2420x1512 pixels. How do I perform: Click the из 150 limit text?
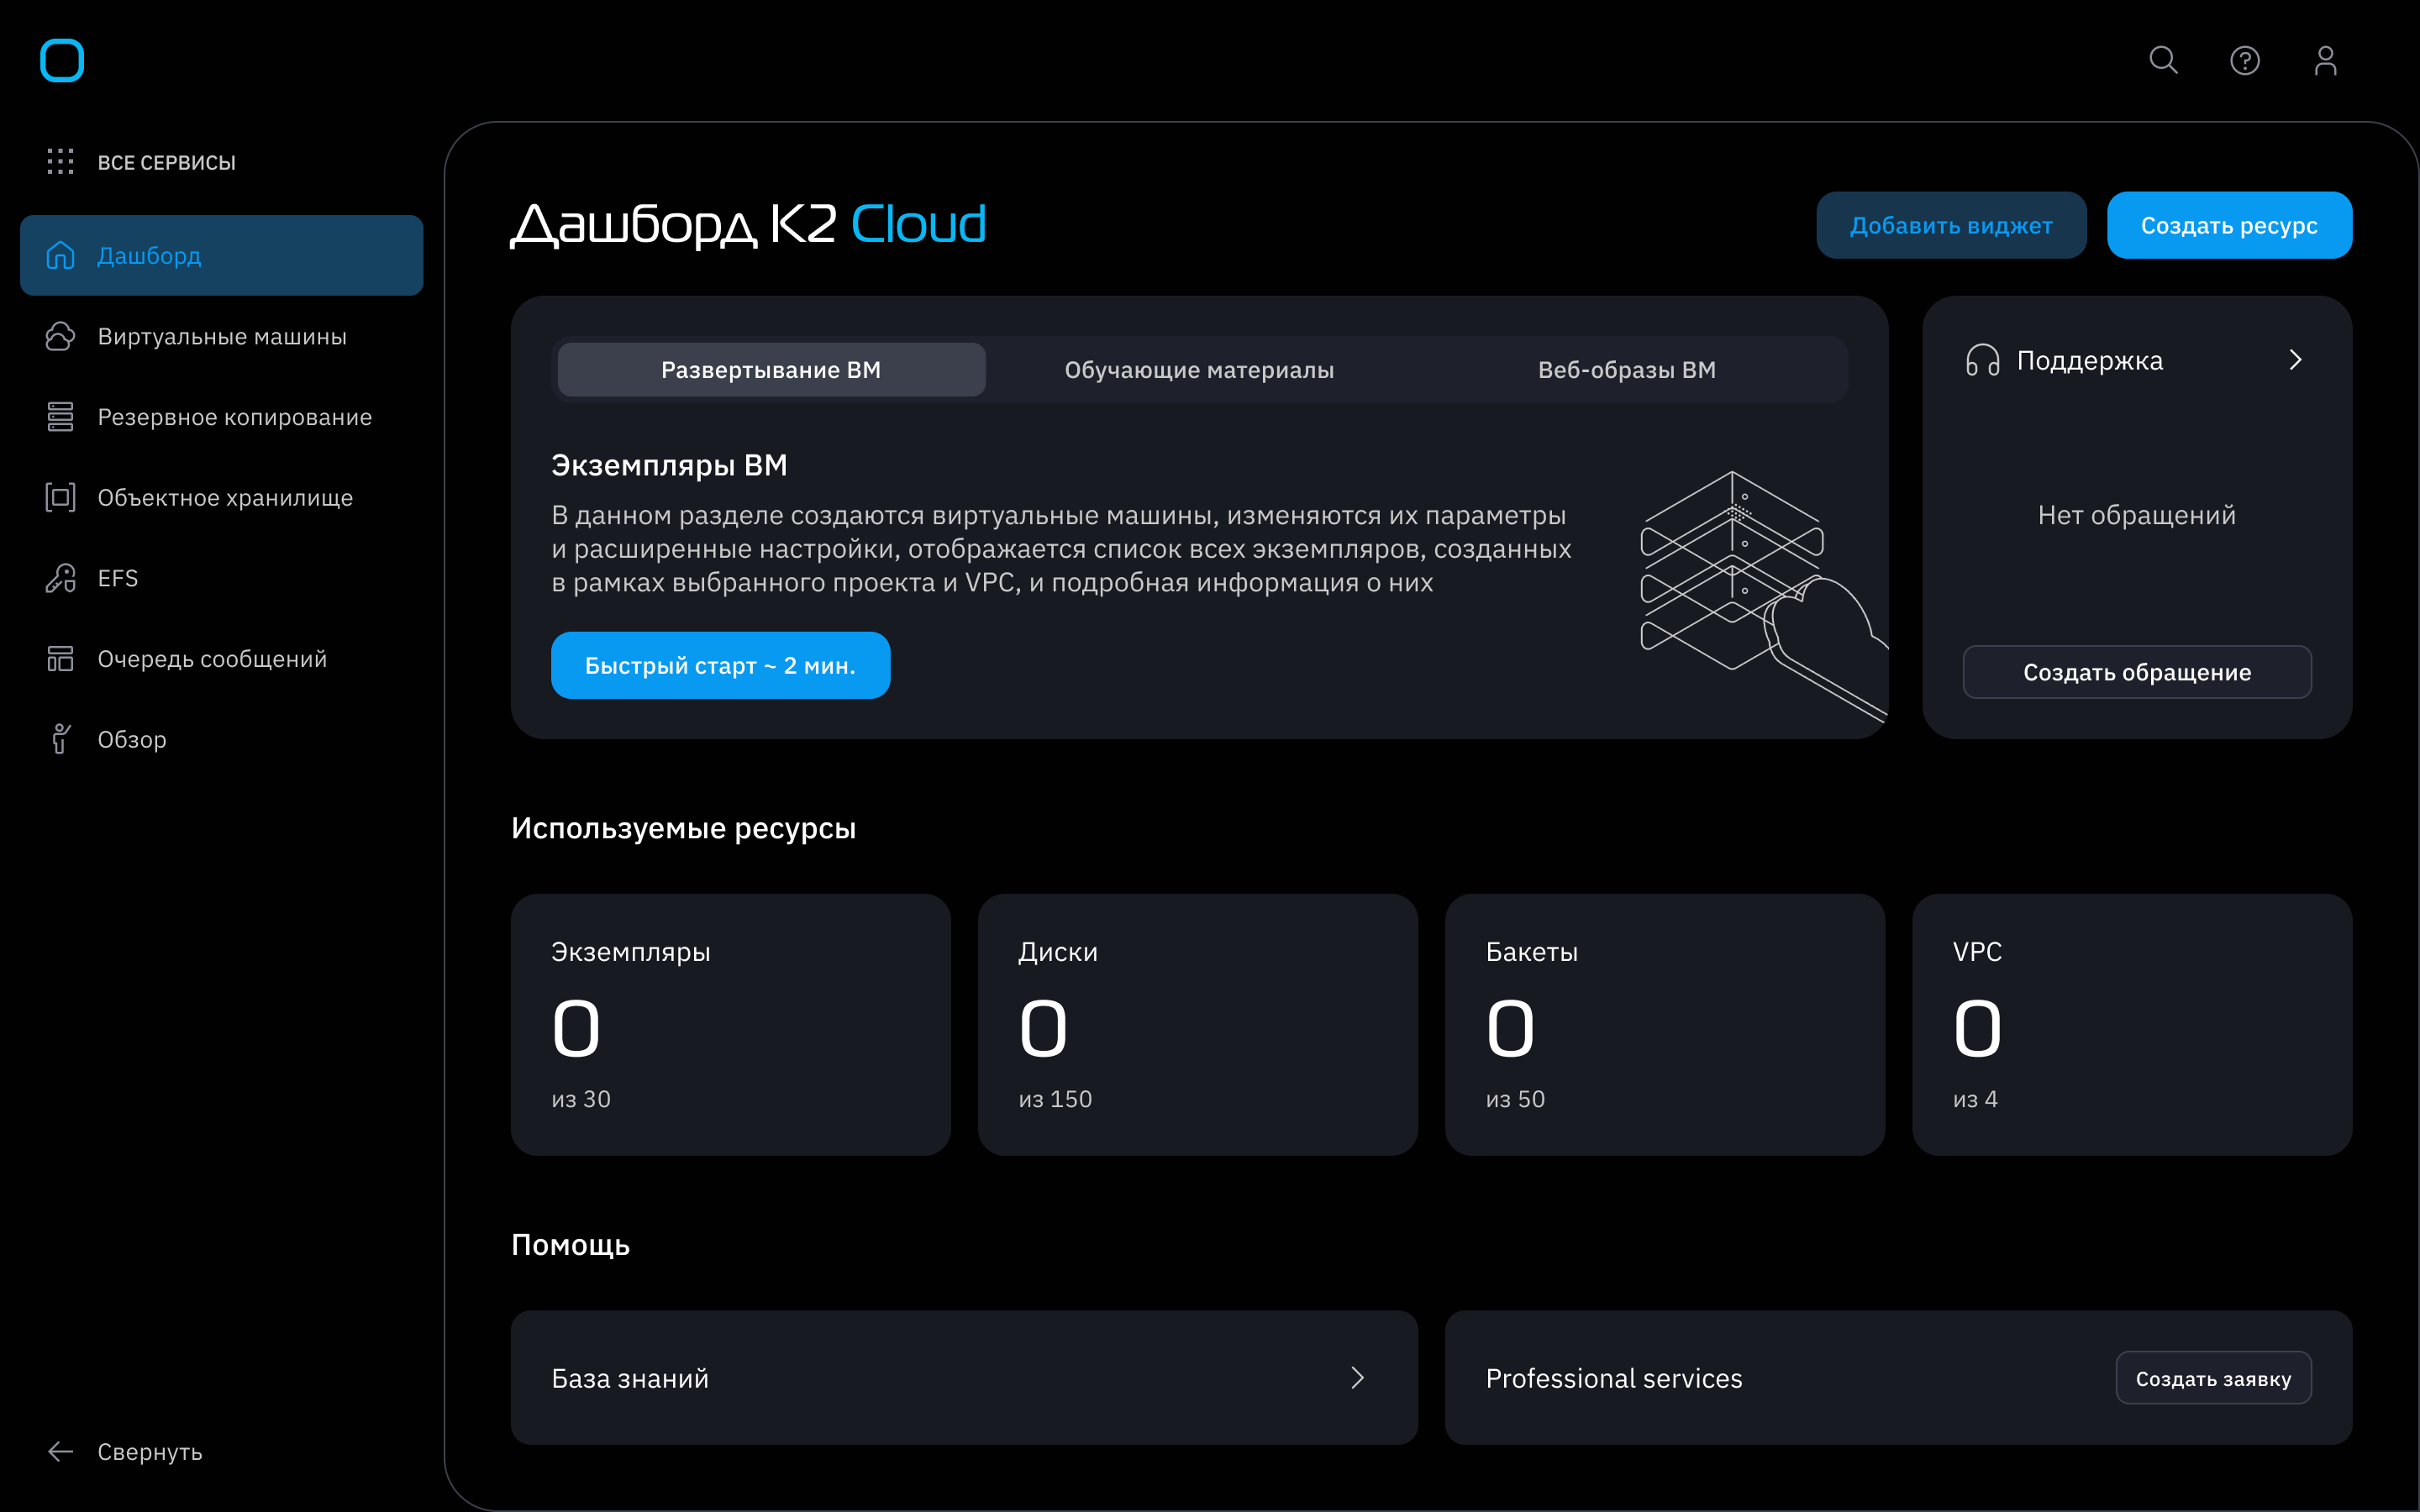coord(1055,1099)
